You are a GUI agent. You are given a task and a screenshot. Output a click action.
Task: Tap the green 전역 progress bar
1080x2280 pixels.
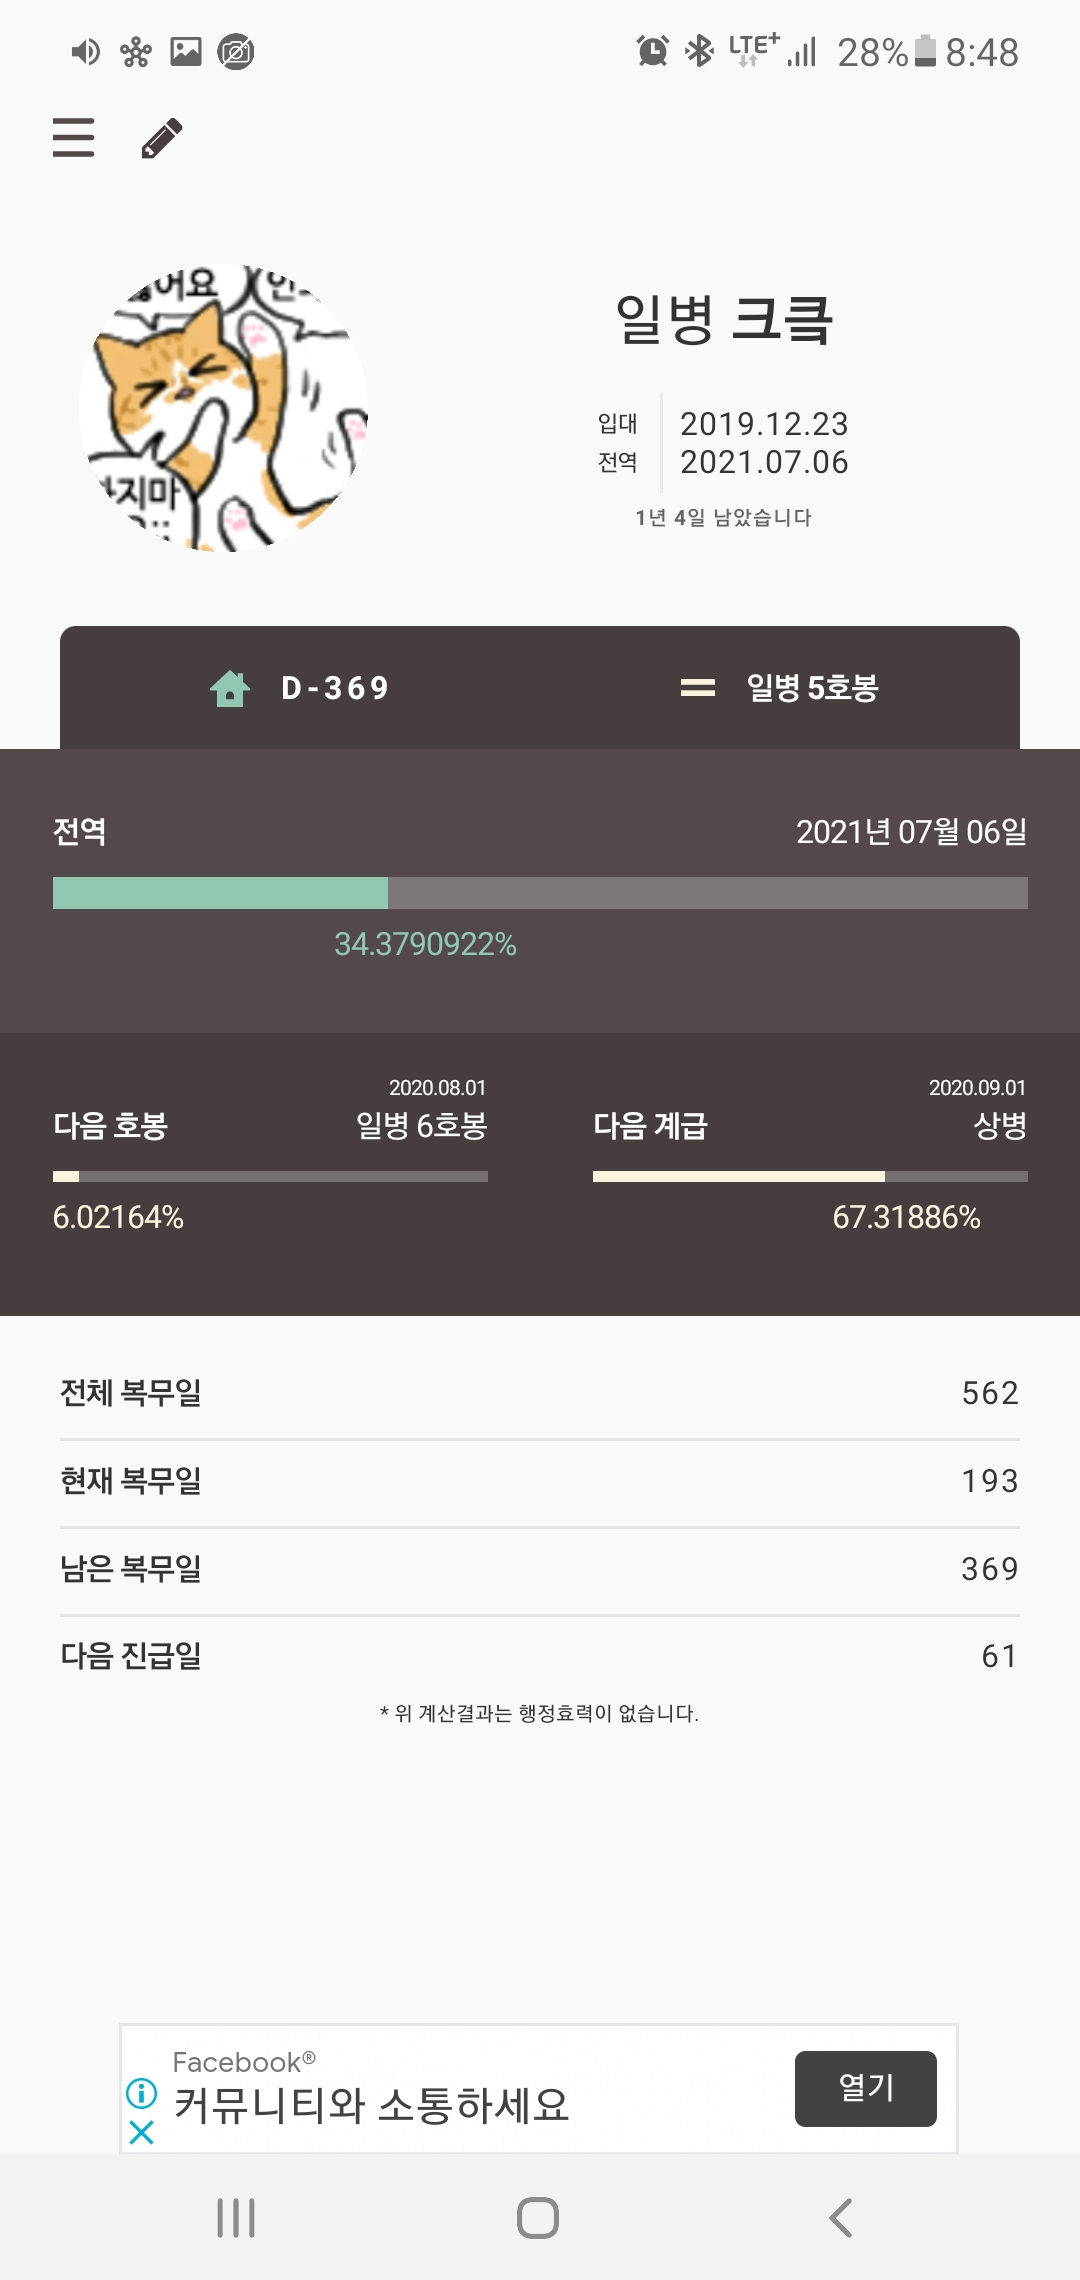click(540, 893)
